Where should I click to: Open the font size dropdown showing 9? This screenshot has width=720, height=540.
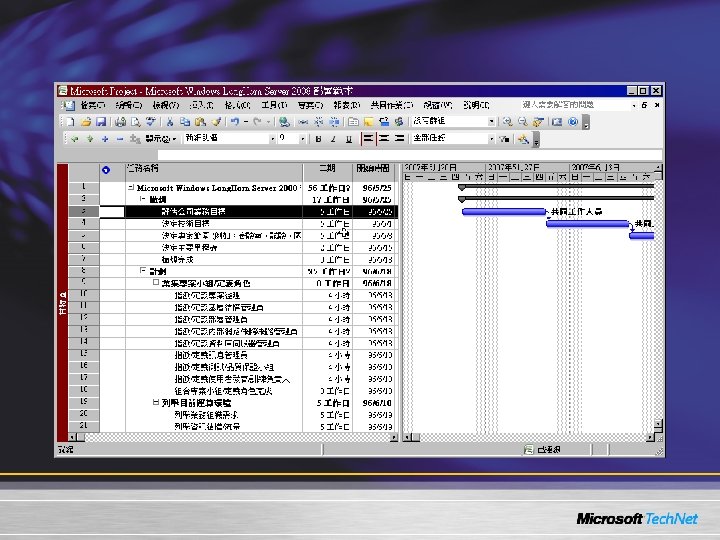292,138
